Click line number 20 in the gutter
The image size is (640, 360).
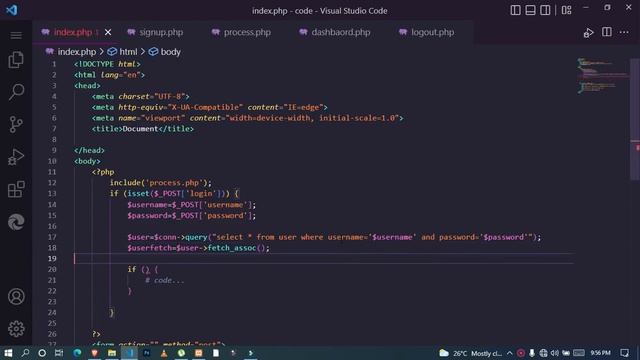52,269
